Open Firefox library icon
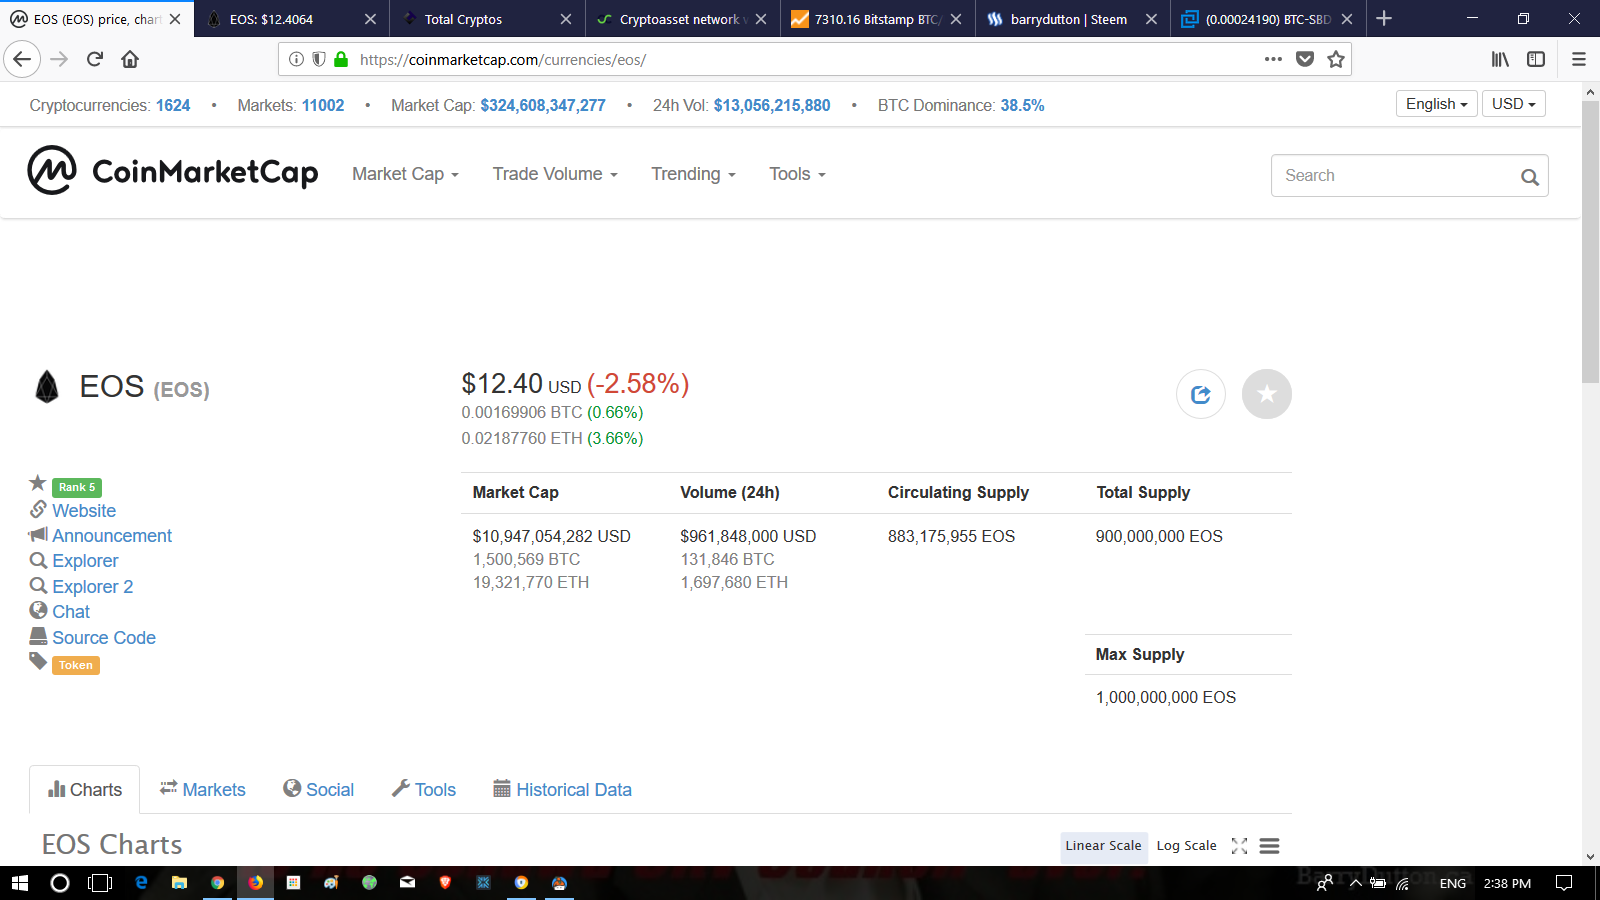The image size is (1600, 900). point(1500,59)
